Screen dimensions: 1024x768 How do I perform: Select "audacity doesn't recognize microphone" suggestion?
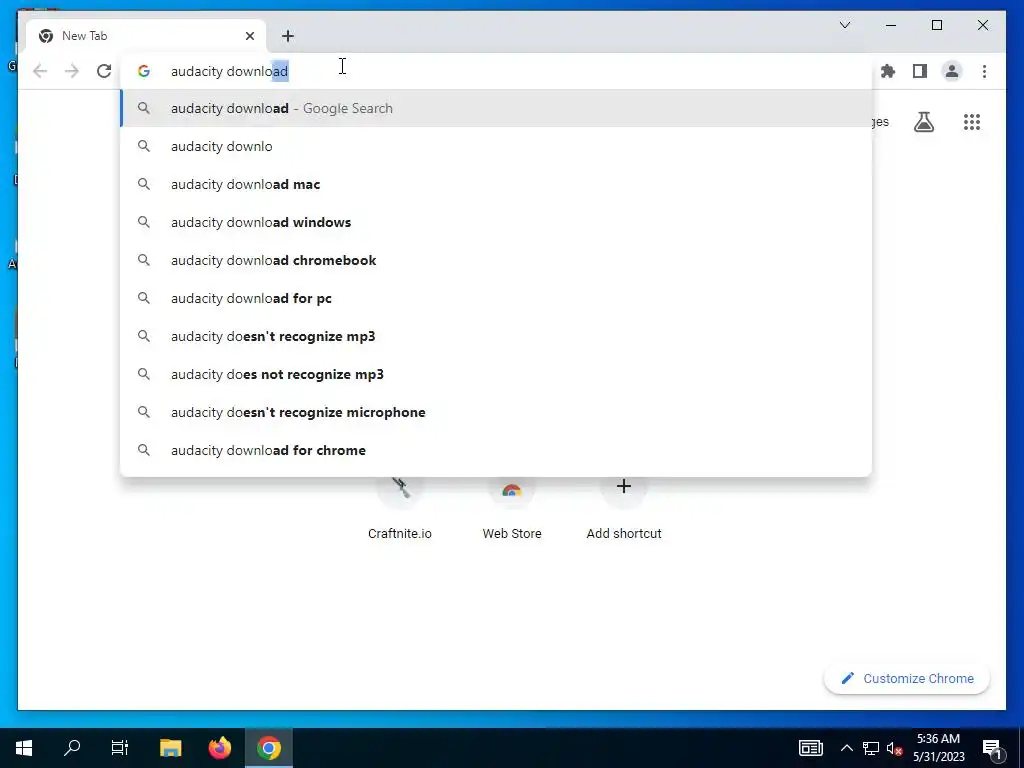[496, 412]
